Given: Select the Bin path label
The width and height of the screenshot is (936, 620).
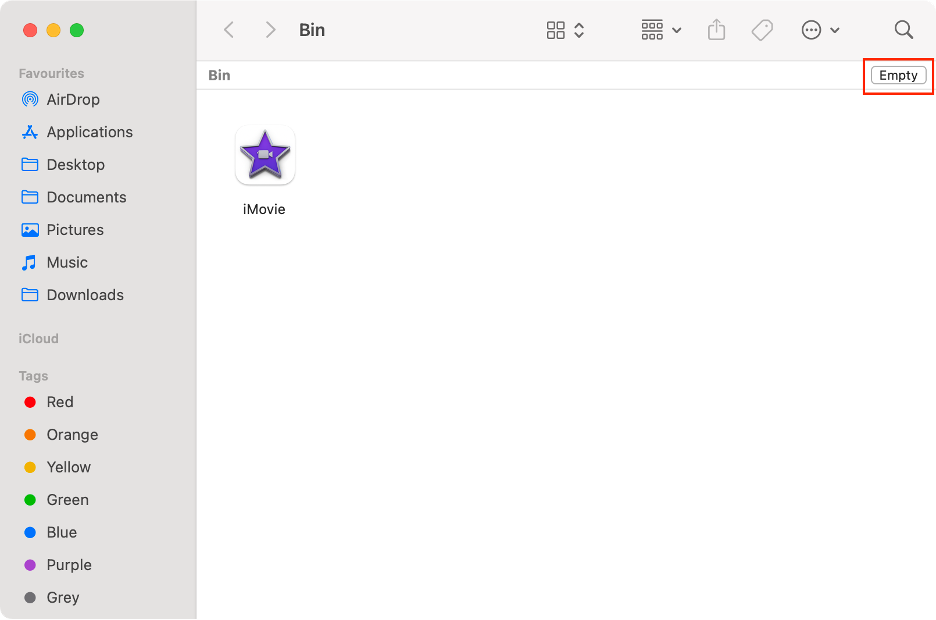Looking at the screenshot, I should click(x=219, y=74).
